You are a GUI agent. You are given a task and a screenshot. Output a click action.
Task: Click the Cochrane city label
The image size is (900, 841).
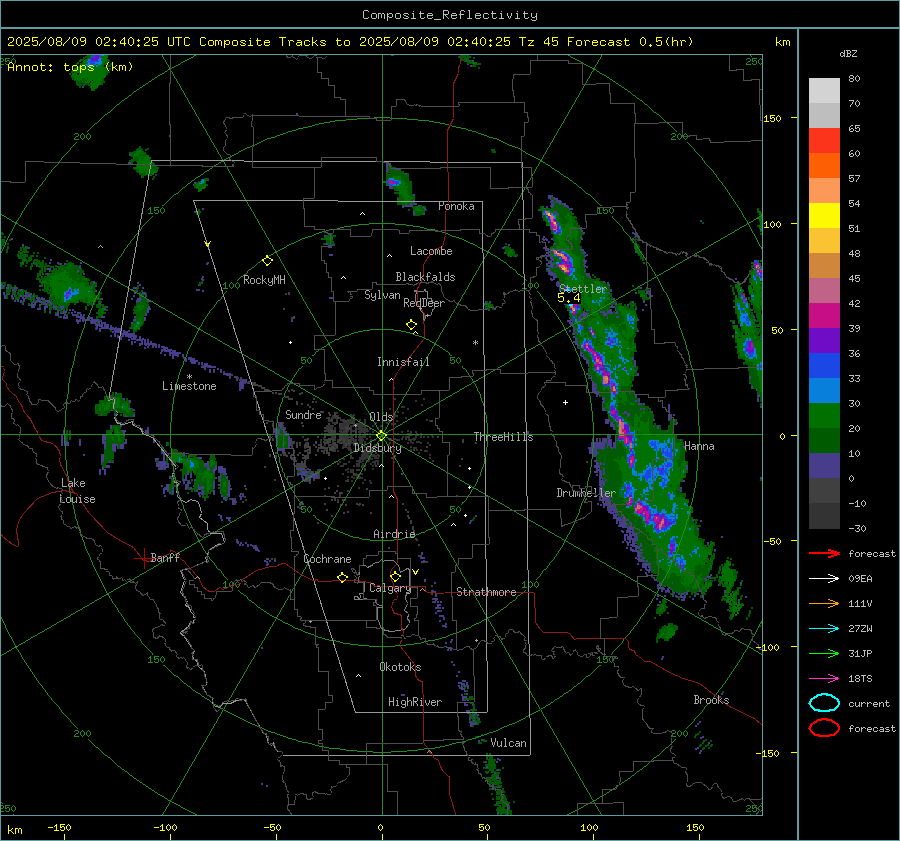tap(327, 559)
